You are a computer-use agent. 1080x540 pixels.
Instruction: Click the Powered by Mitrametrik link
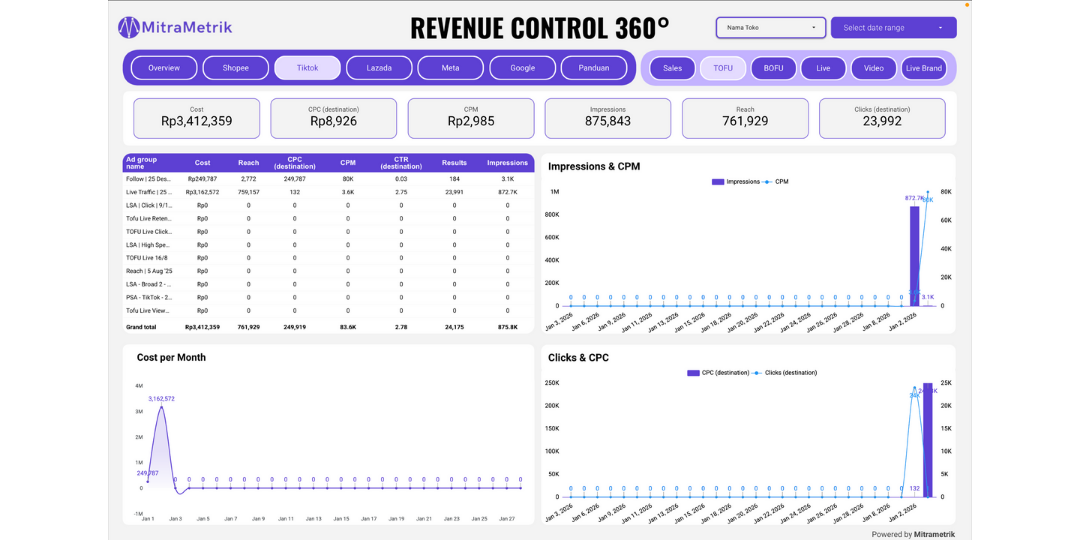pos(913,534)
